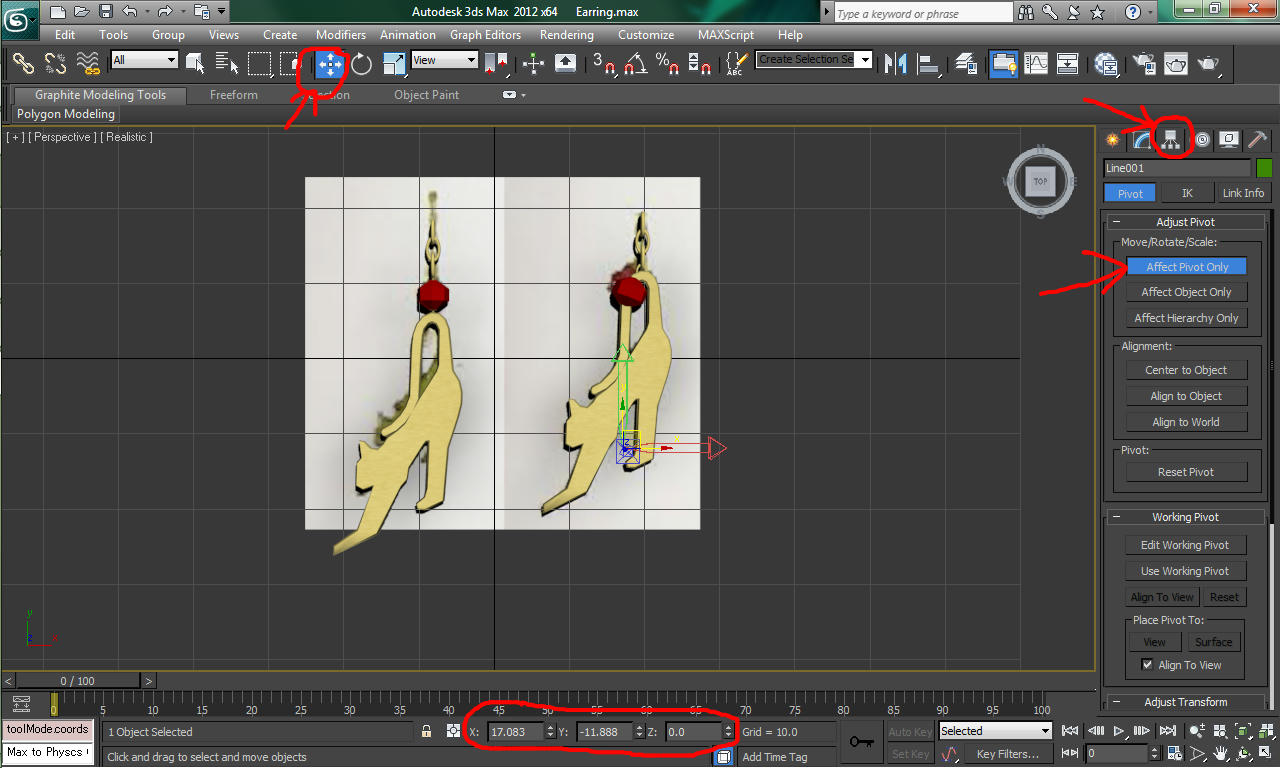Toggle the Align To View checkbox
The height and width of the screenshot is (768, 1280).
1147,665
